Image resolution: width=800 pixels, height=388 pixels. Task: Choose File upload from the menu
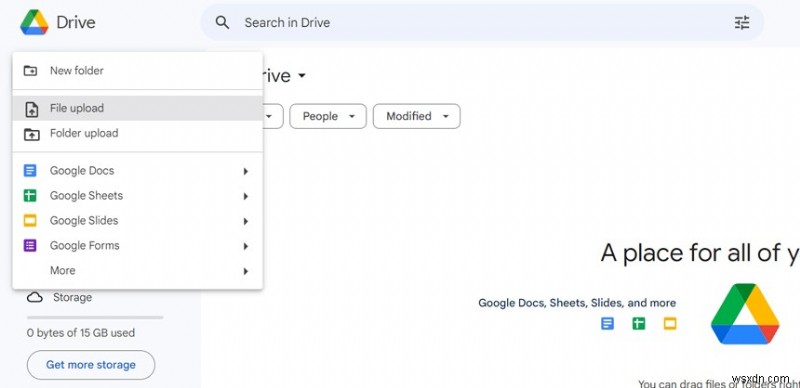point(138,108)
